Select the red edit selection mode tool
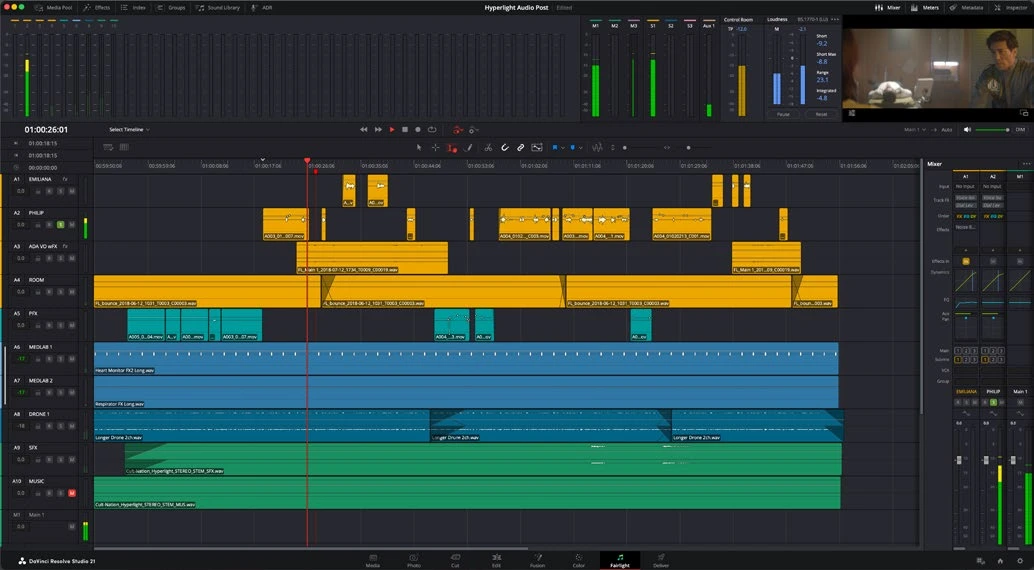 click(452, 148)
